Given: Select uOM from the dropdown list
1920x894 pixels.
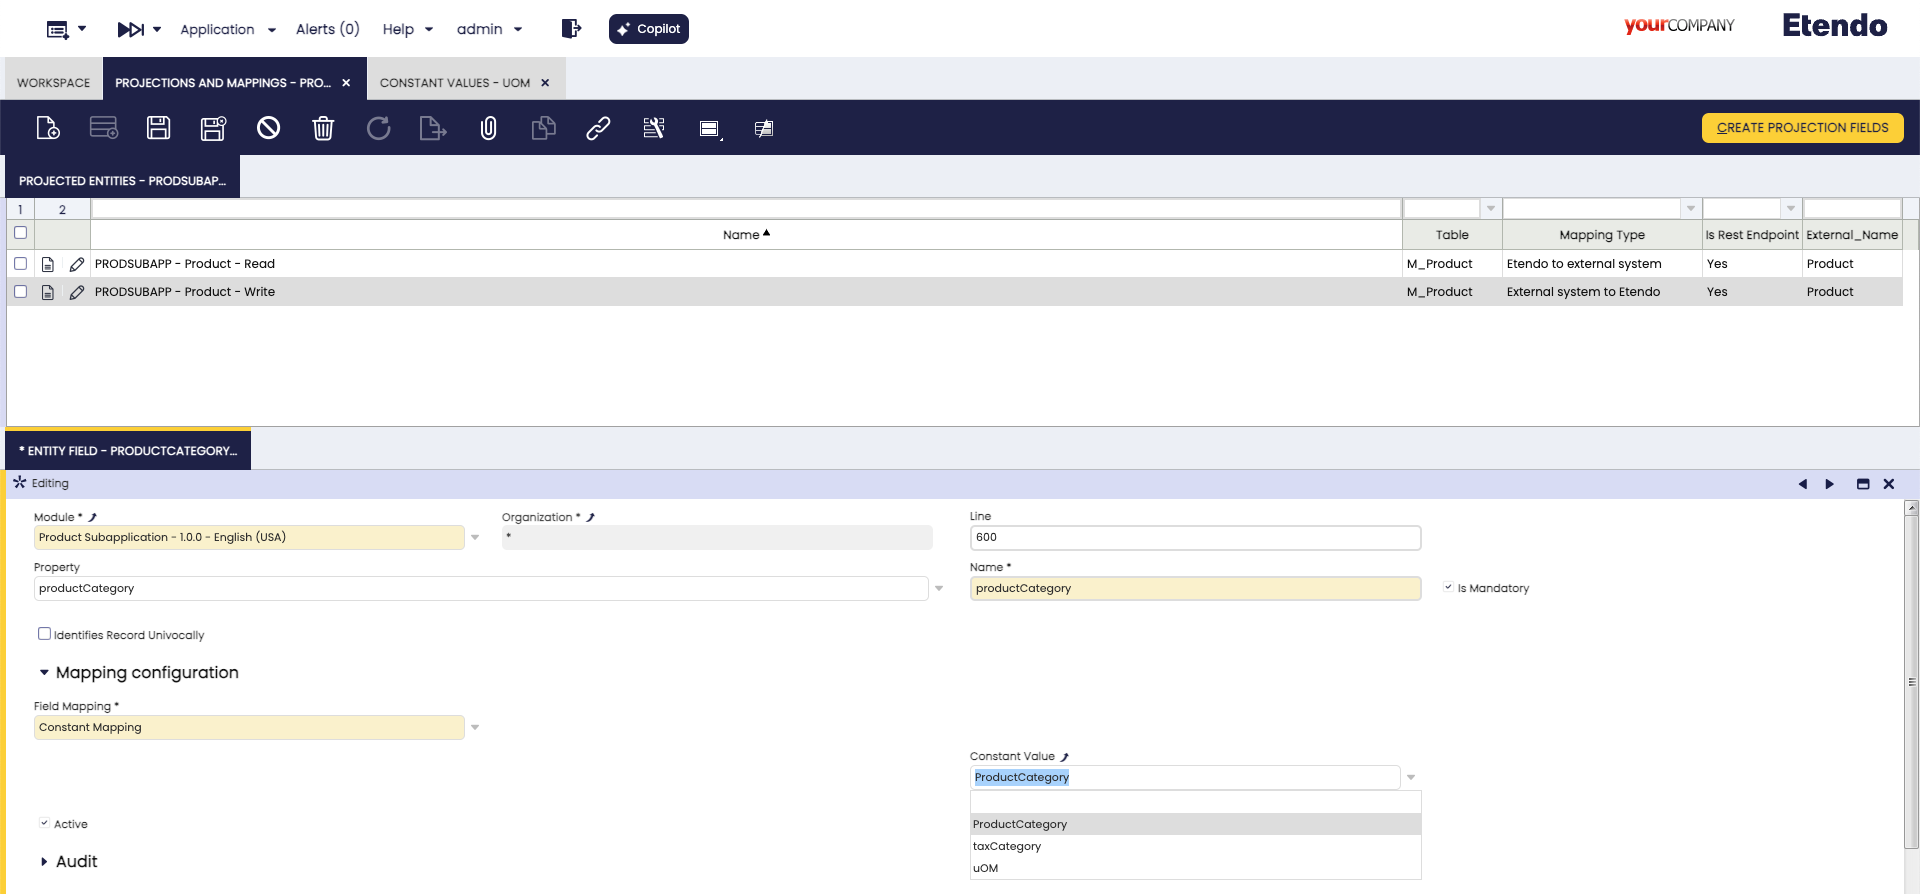Looking at the screenshot, I should (1195, 869).
